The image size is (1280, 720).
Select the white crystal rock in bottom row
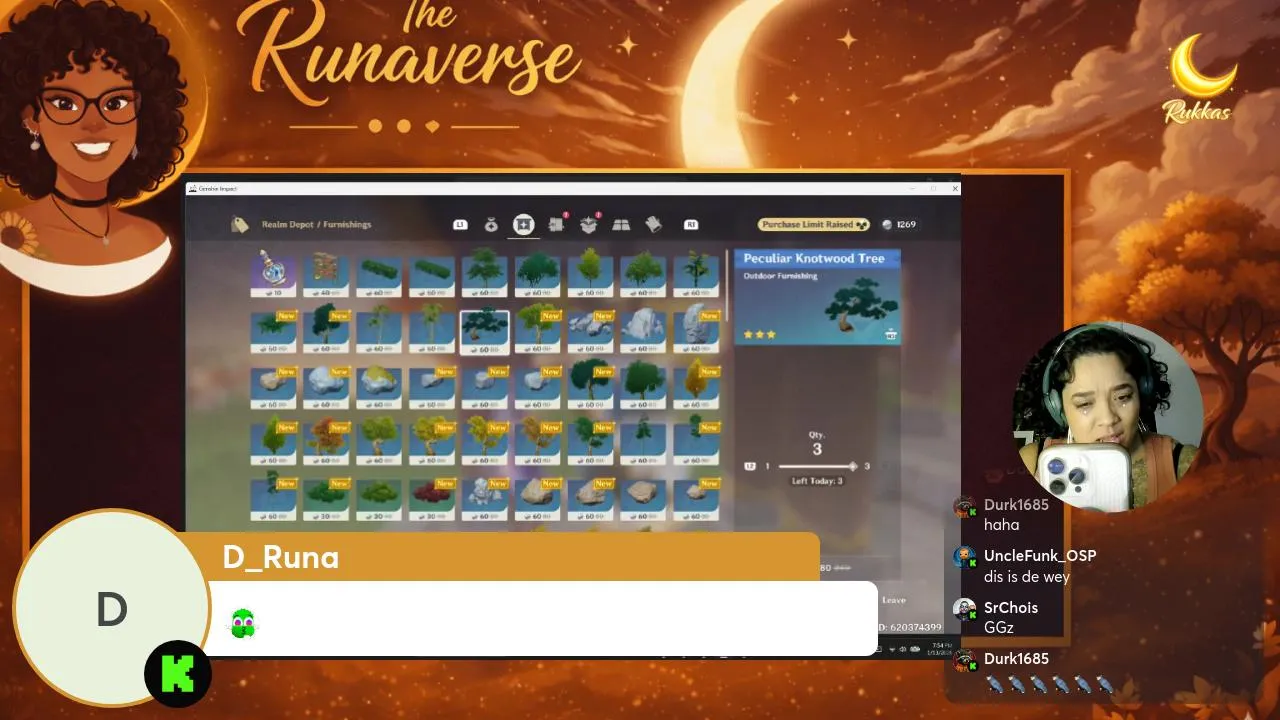(x=484, y=502)
